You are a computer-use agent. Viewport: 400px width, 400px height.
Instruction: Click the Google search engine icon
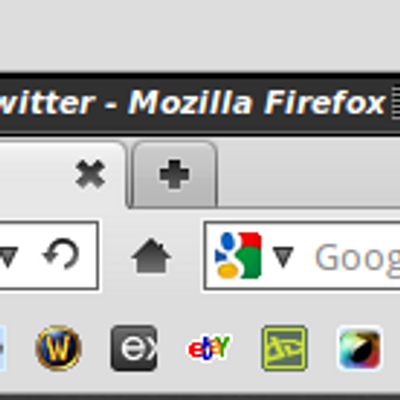click(238, 255)
